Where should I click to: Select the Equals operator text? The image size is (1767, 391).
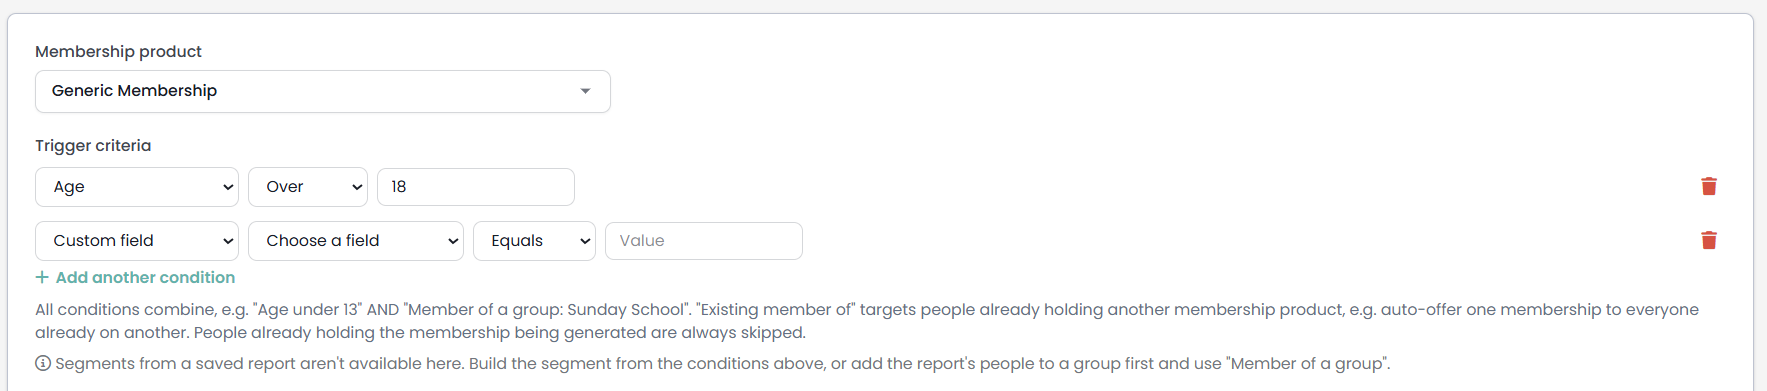click(517, 241)
